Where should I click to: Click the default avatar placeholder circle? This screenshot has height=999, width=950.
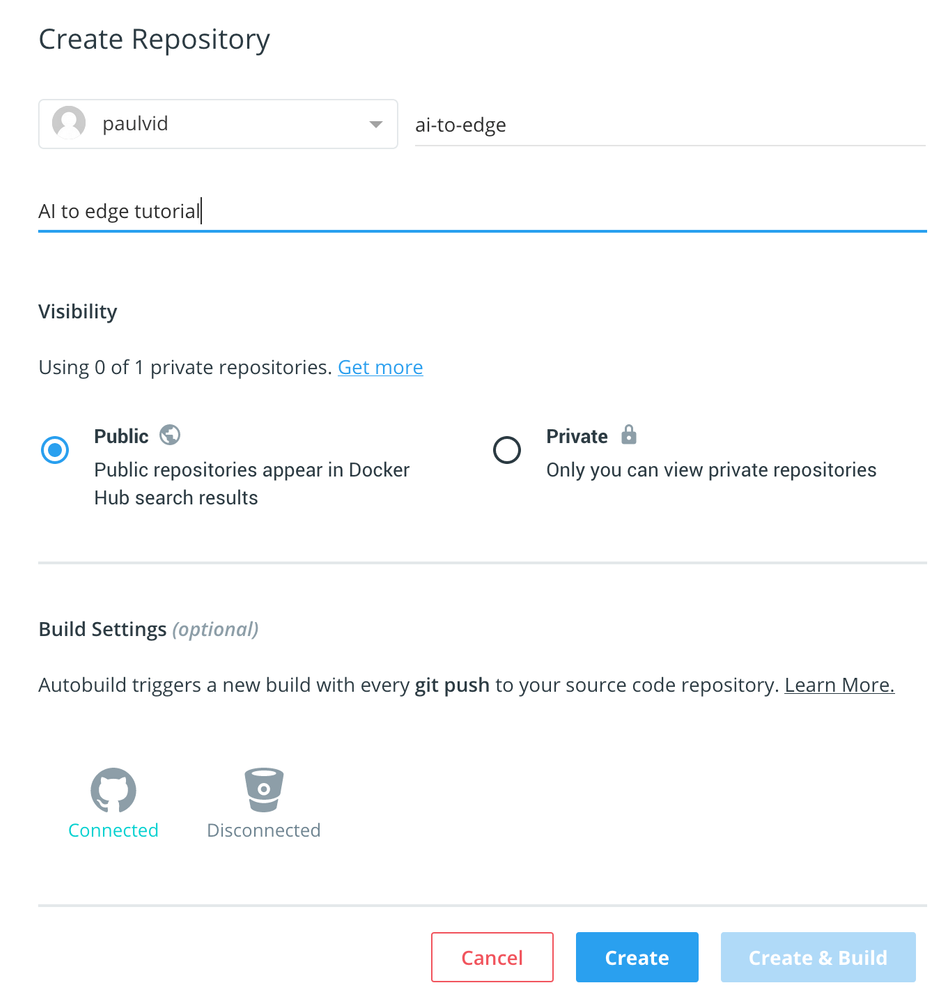coord(68,123)
